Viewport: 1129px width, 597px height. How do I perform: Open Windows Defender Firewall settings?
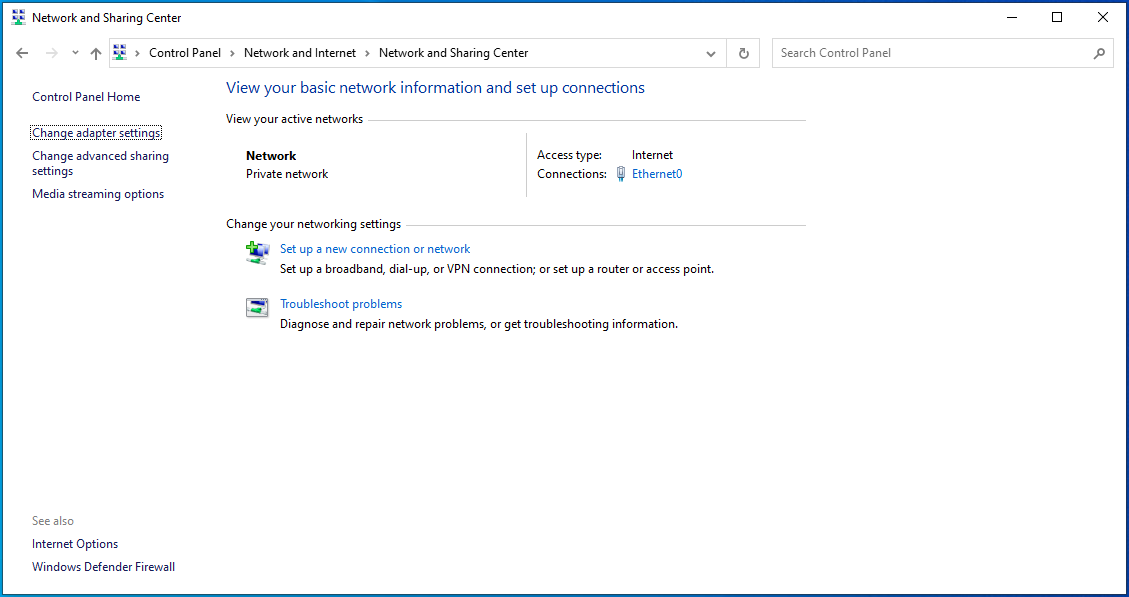point(103,566)
